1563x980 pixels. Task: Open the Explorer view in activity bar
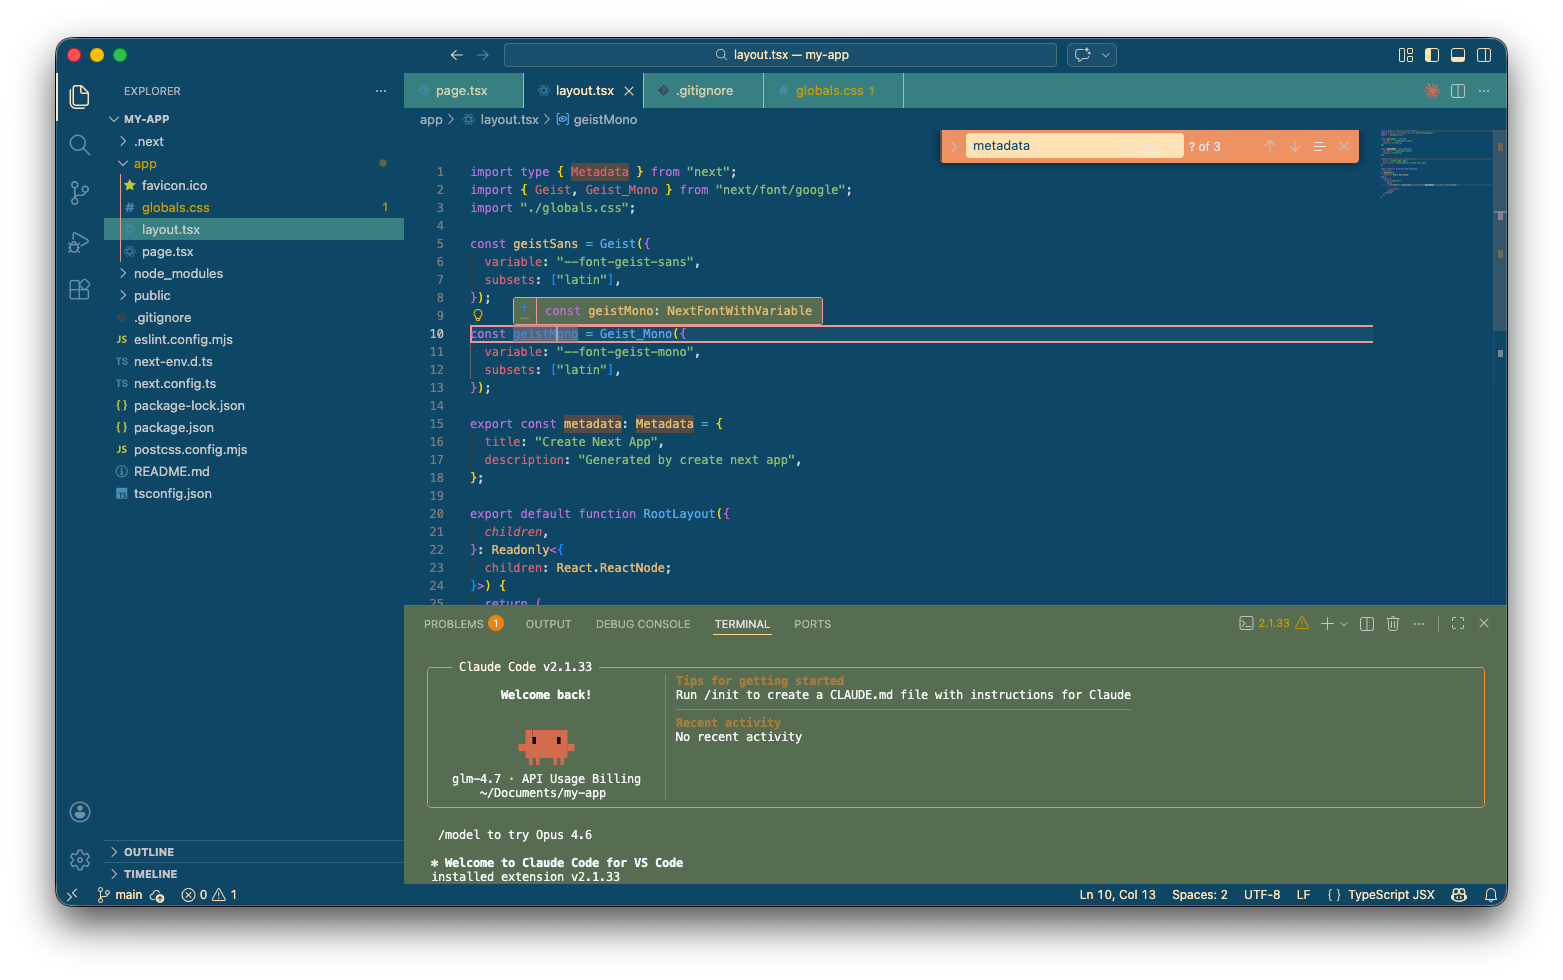[80, 96]
